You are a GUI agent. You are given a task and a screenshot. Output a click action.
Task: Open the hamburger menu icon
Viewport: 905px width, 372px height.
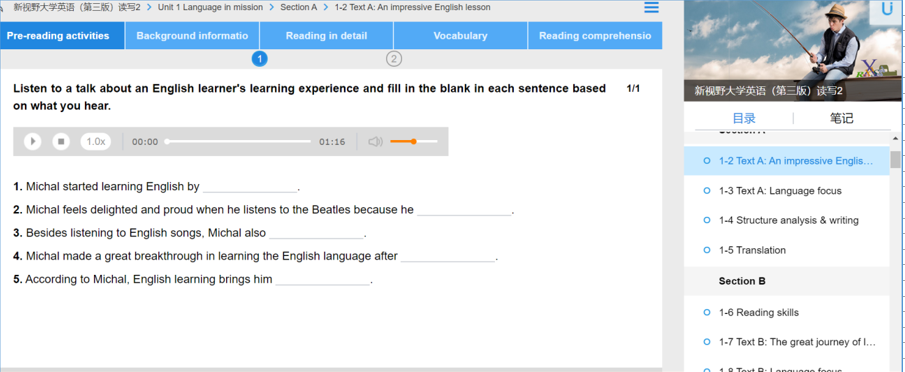[x=651, y=7]
